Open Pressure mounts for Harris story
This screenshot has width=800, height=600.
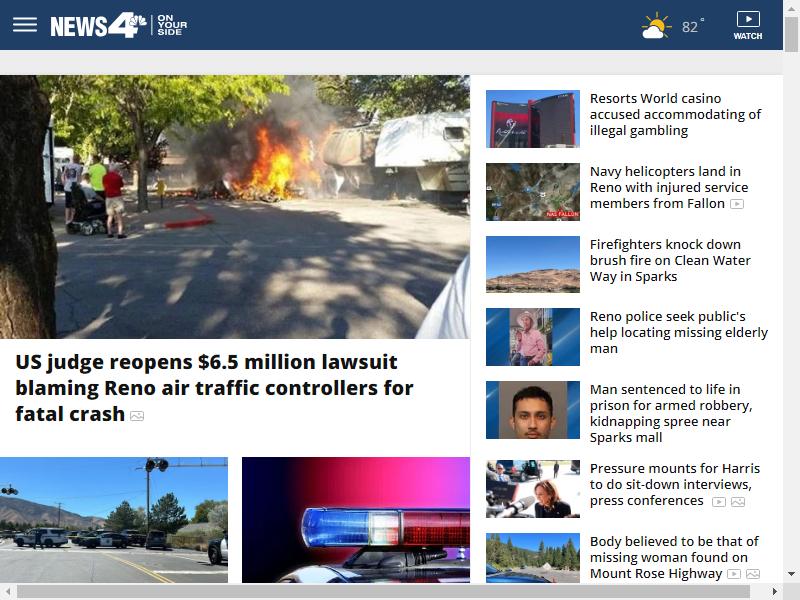tap(674, 484)
